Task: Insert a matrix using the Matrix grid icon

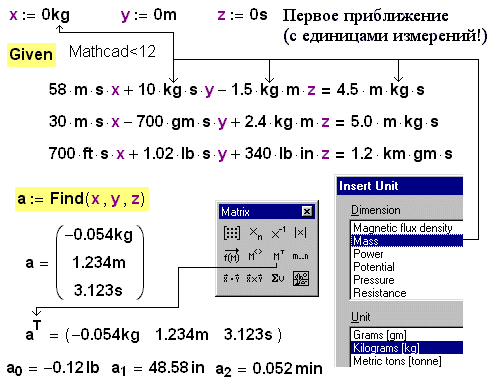Action: point(232,233)
